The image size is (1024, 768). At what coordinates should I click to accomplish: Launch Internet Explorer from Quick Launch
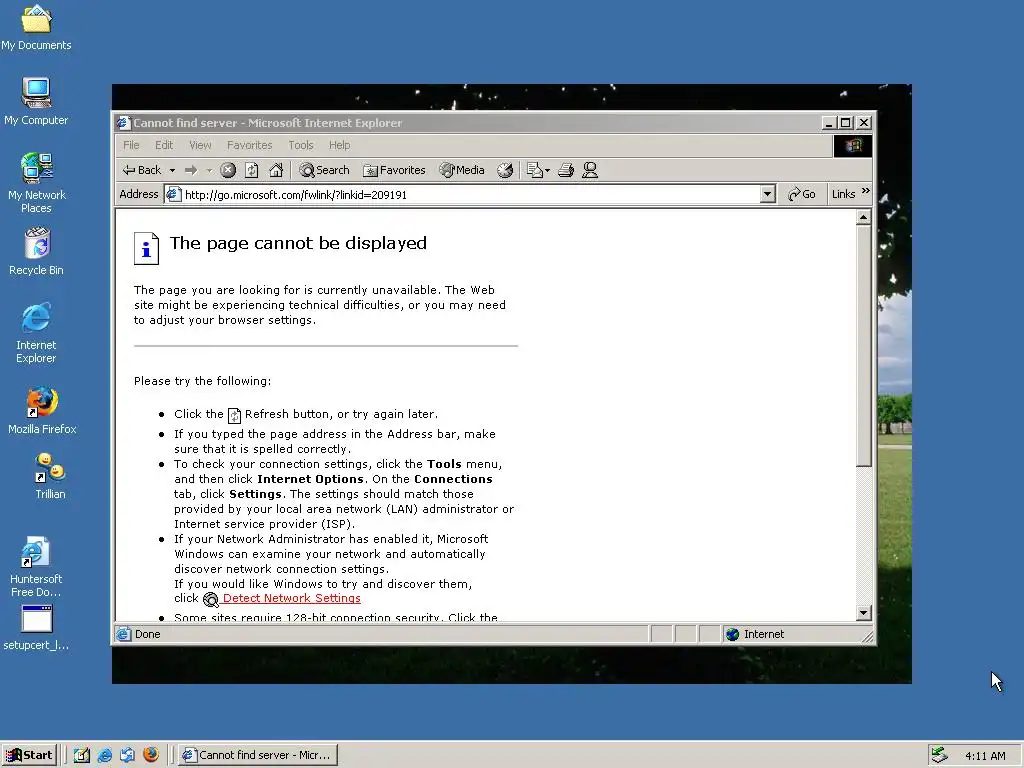pyautogui.click(x=104, y=755)
